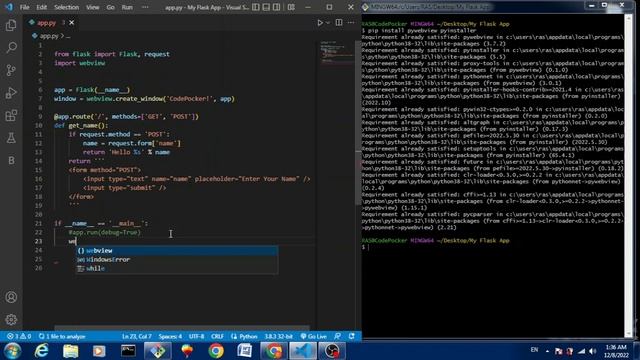The height and width of the screenshot is (360, 640).
Task: Open the Selection menu
Action: [x=66, y=7]
